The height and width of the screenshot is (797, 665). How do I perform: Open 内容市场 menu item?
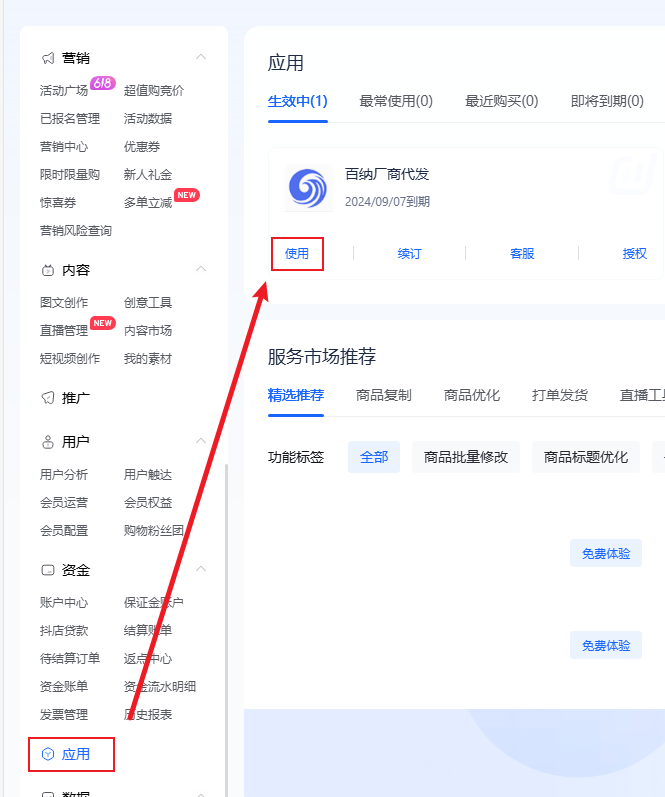coord(148,331)
